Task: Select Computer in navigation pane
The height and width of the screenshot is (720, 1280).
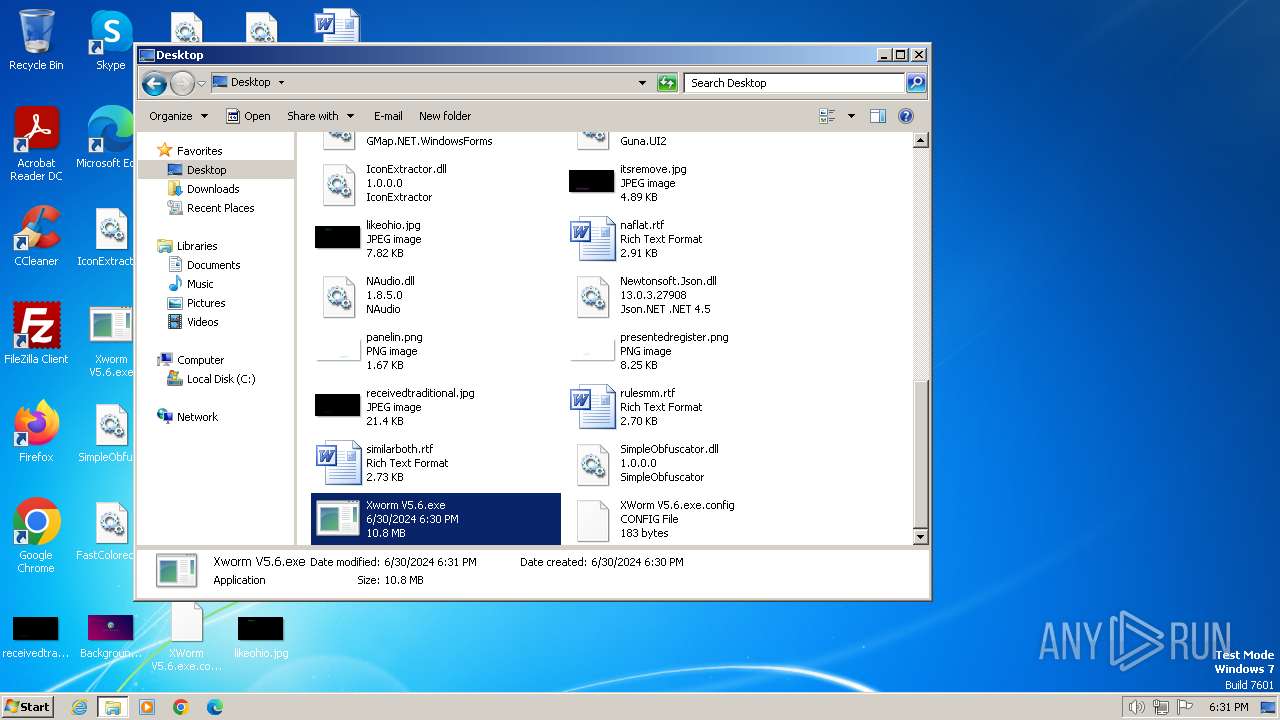Action: [200, 360]
